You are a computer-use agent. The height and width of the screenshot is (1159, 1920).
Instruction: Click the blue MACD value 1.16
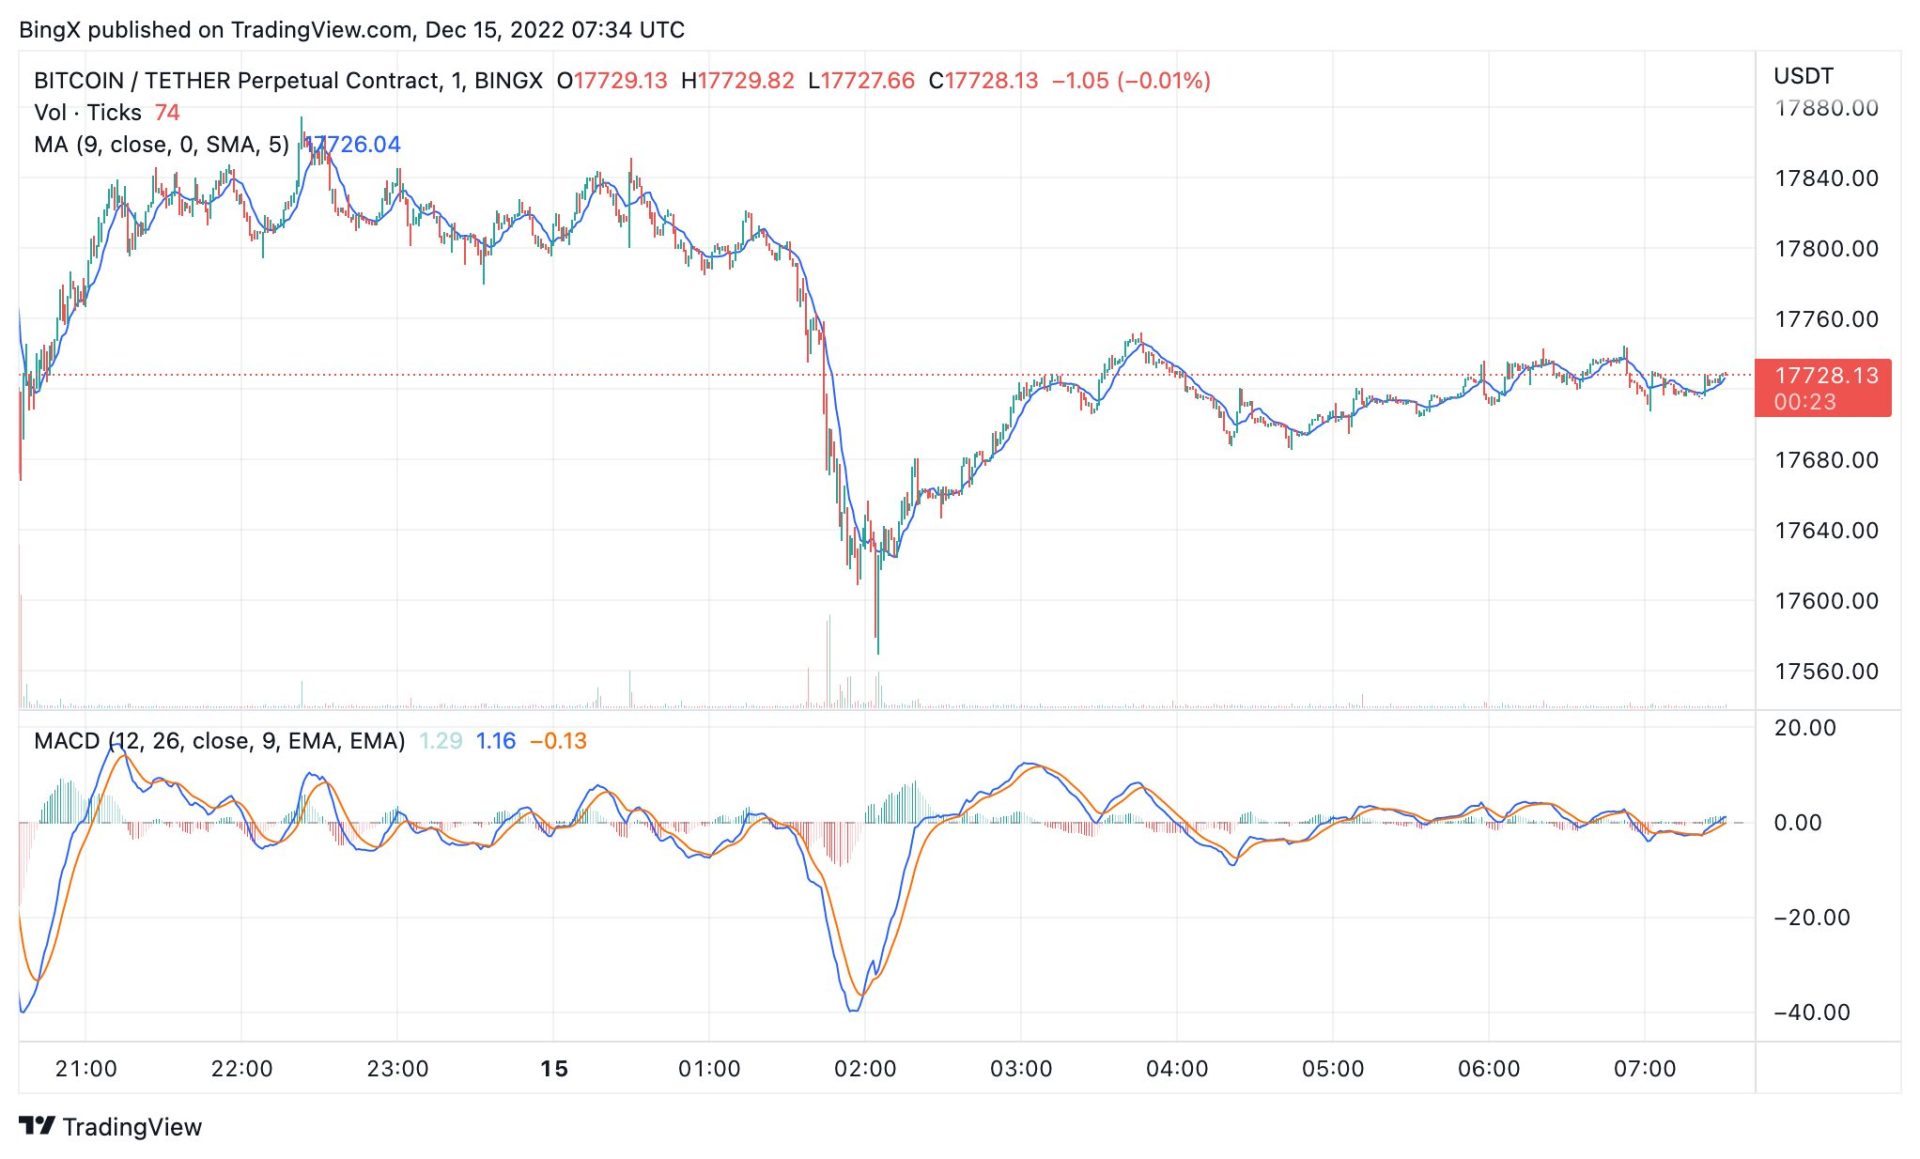coord(495,741)
